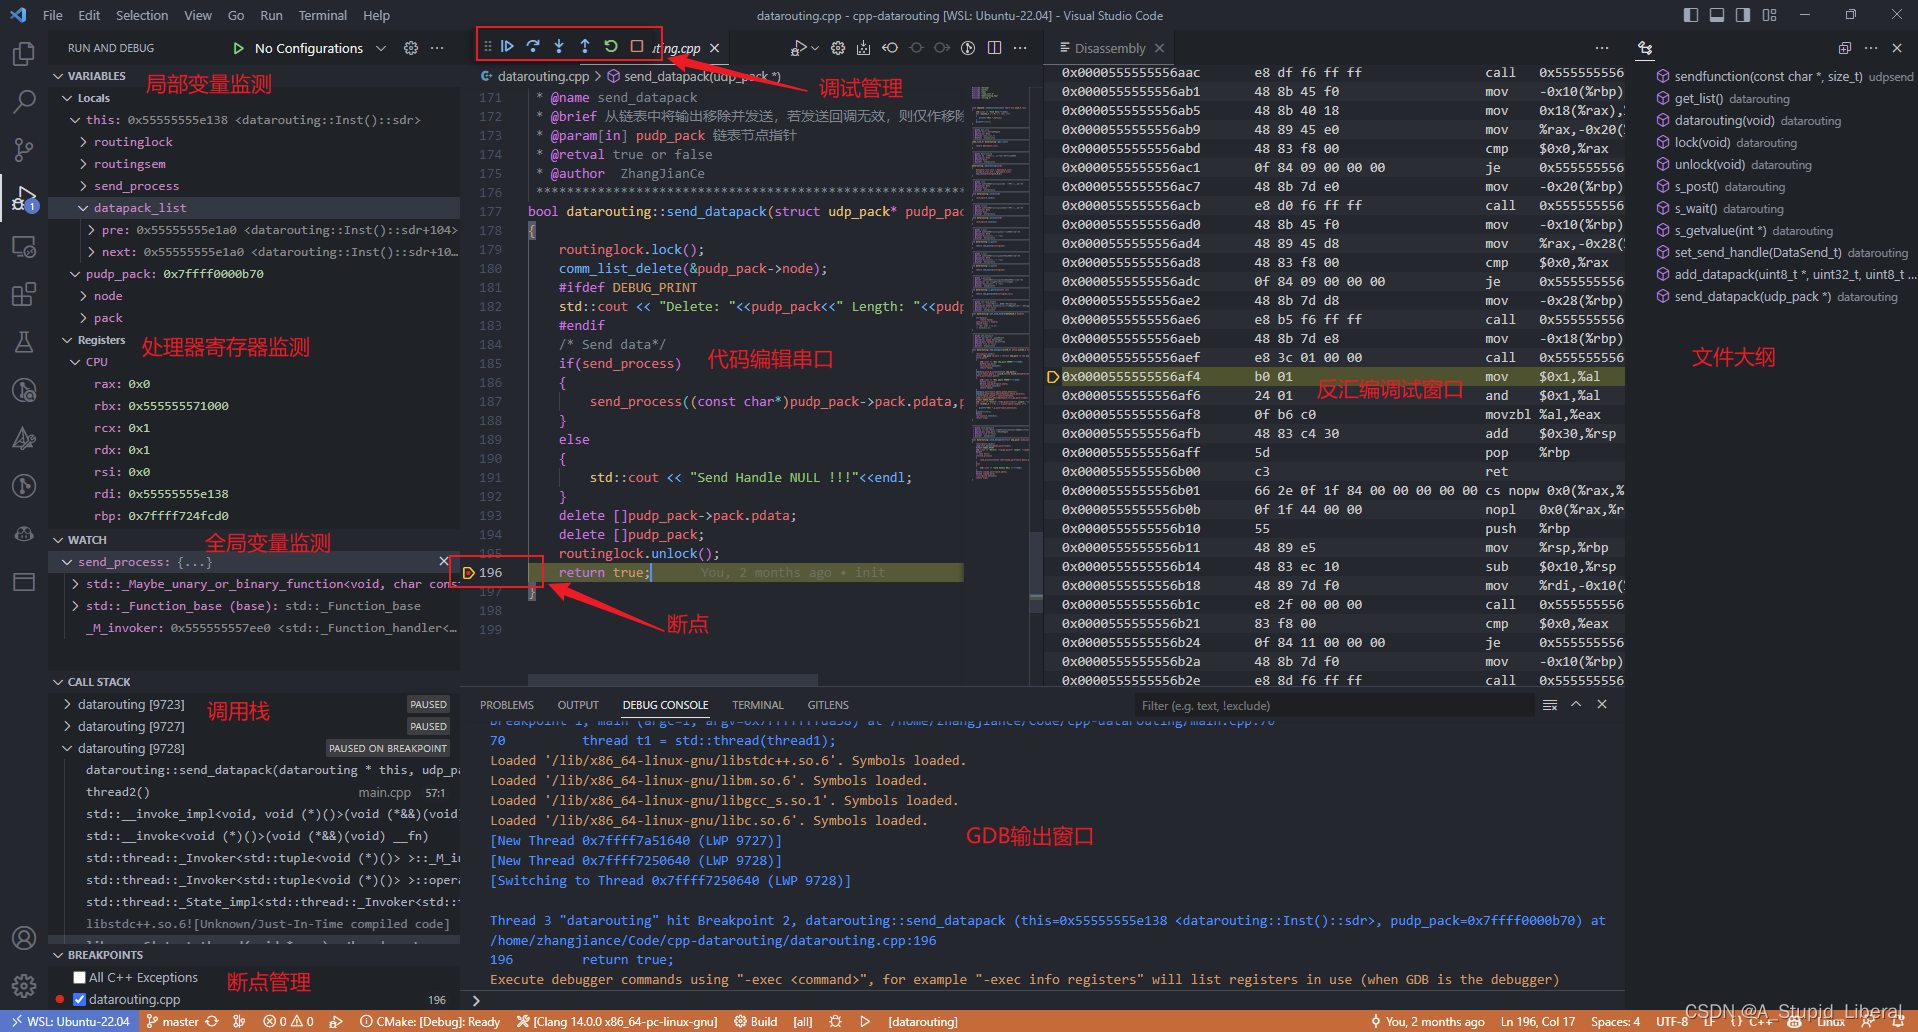This screenshot has width=1918, height=1032.
Task: Open the Extensions view
Action: [x=24, y=295]
